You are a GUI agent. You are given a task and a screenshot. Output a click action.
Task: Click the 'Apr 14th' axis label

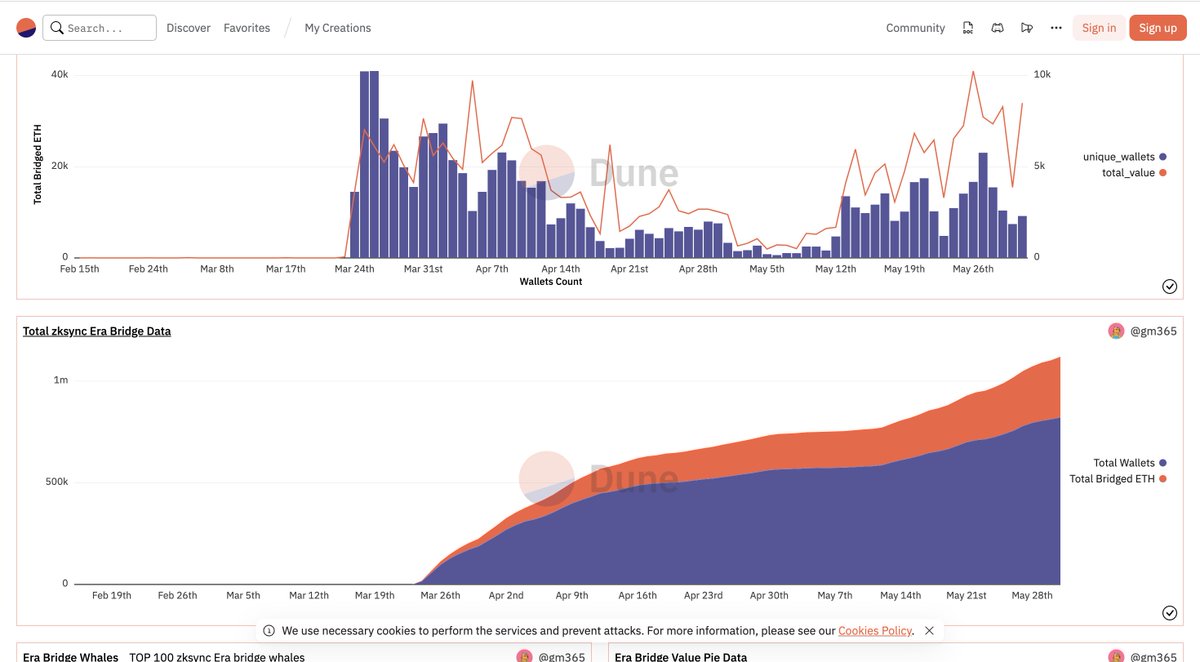pos(560,269)
